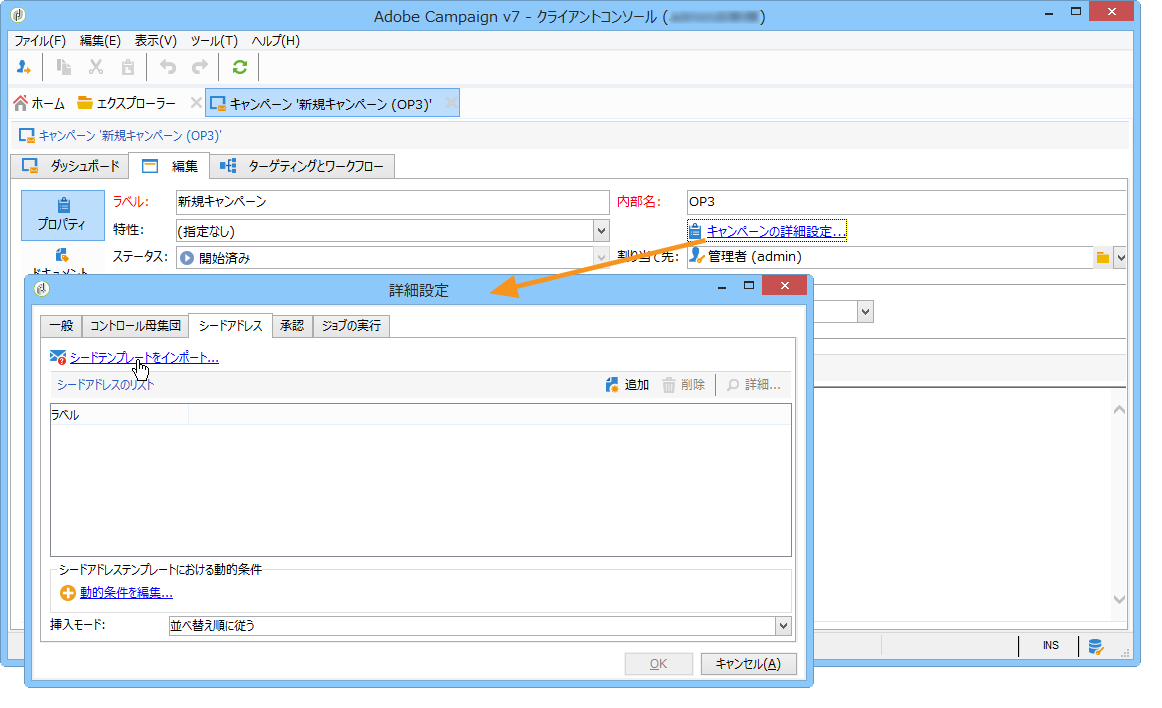Screen dimensions: 1162x708
Task: Open the 一般 tab in 詳細設定 dialog
Action: pyautogui.click(x=62, y=325)
